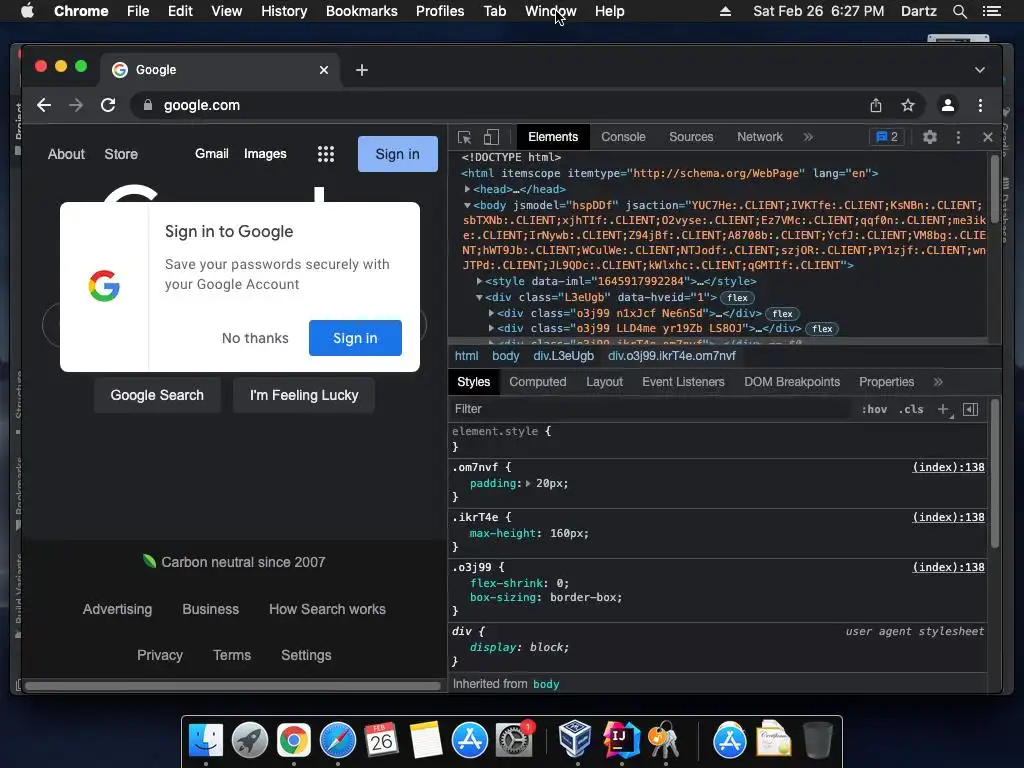Toggle the device toolbar icon

click(x=491, y=137)
